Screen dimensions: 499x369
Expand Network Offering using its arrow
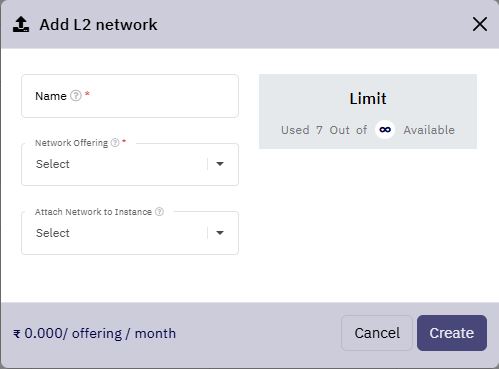[220, 164]
